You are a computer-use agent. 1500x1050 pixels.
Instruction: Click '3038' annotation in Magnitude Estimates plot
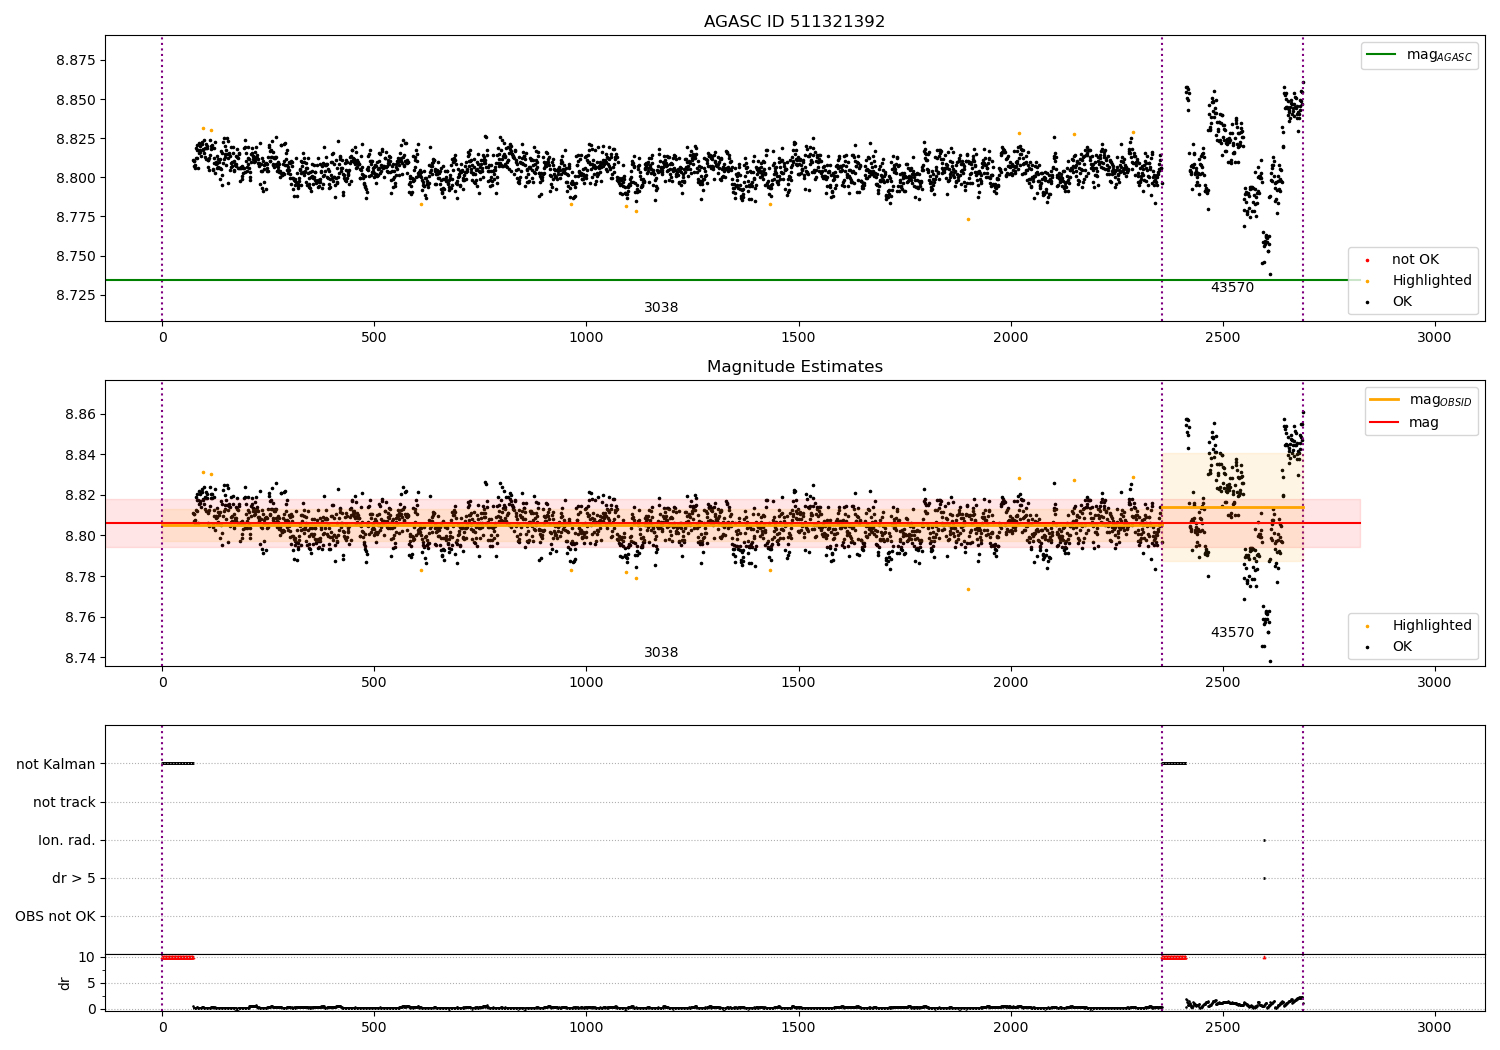[661, 652]
